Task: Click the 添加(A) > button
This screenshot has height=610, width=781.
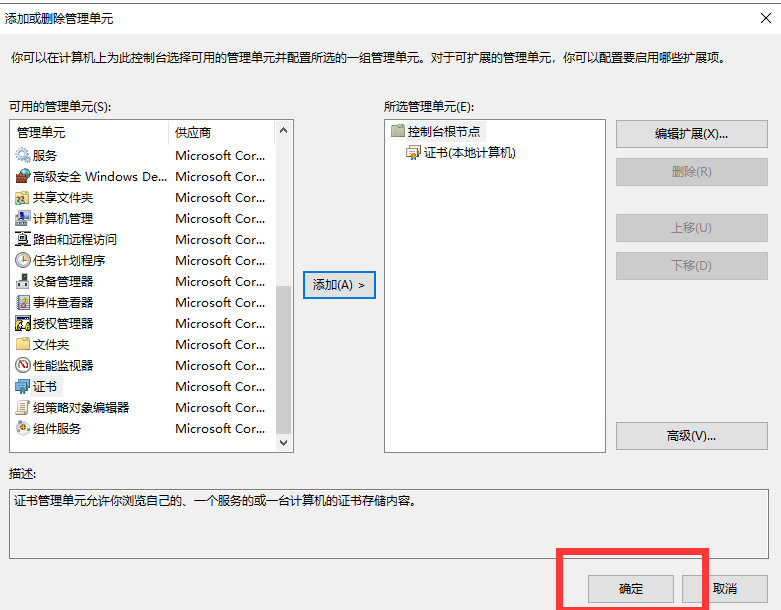Action: coord(339,285)
